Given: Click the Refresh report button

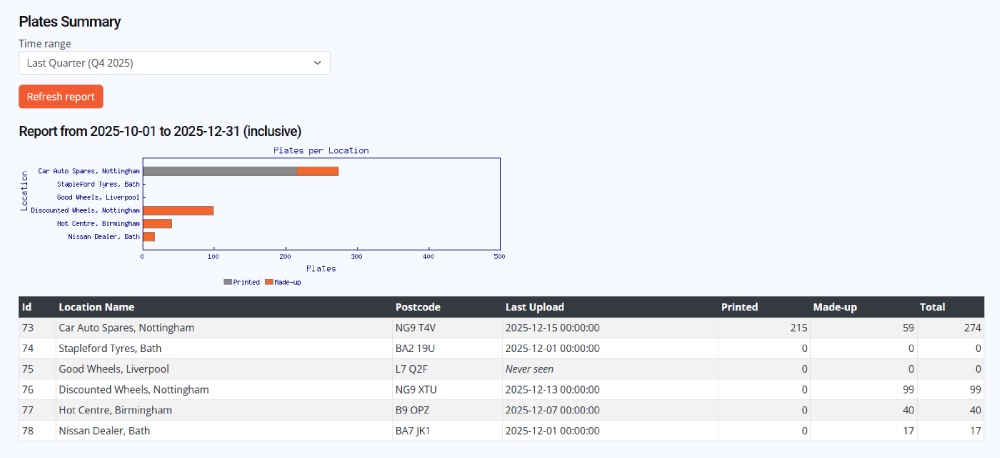Looking at the screenshot, I should [61, 97].
